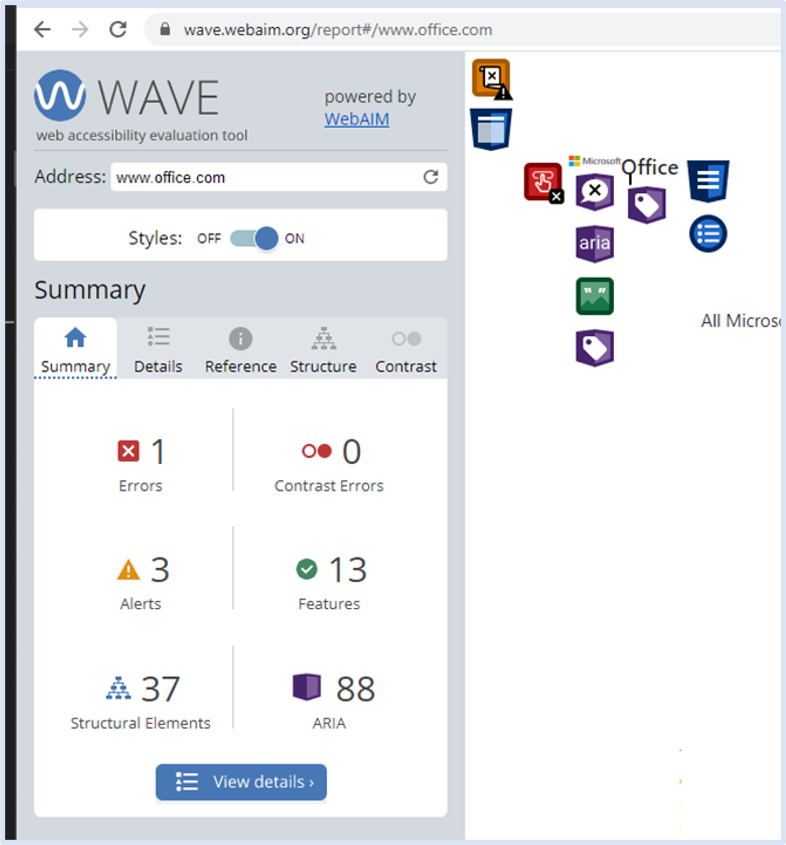This screenshot has width=786, height=845.
Task: Click the Microsoft logo on the page
Action: click(x=595, y=161)
